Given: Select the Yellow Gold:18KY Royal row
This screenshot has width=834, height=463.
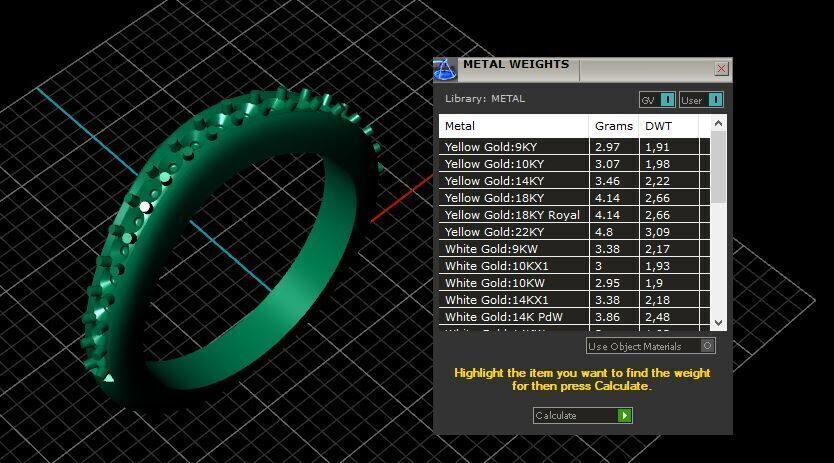Looking at the screenshot, I should (574, 215).
